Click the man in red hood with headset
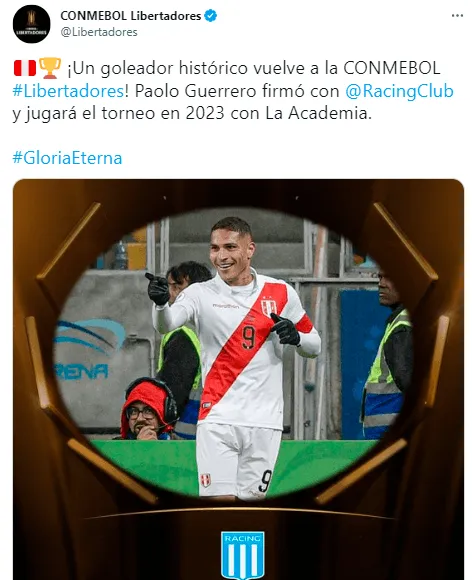 pos(149,409)
